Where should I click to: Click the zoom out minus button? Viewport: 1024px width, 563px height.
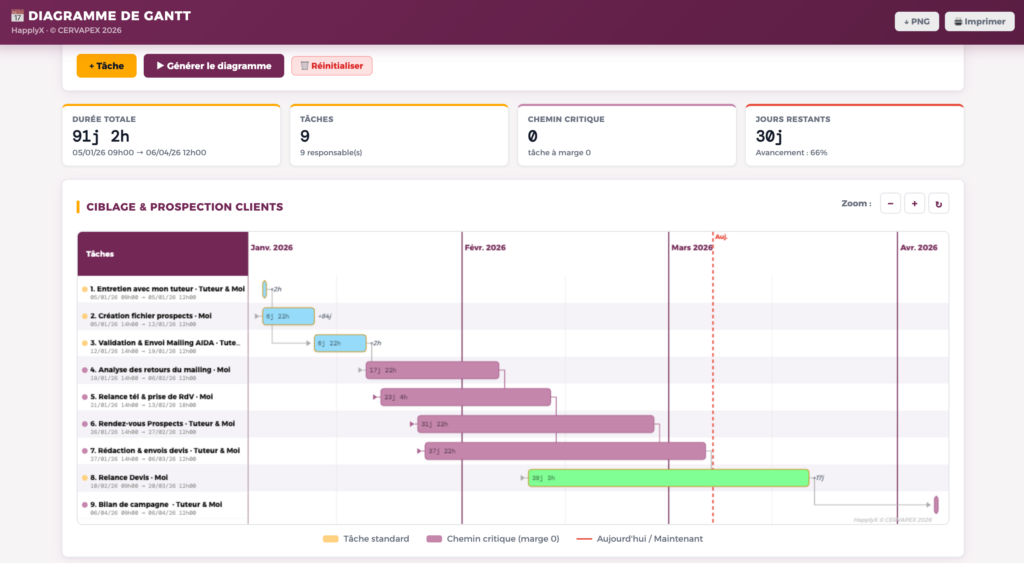click(x=890, y=203)
